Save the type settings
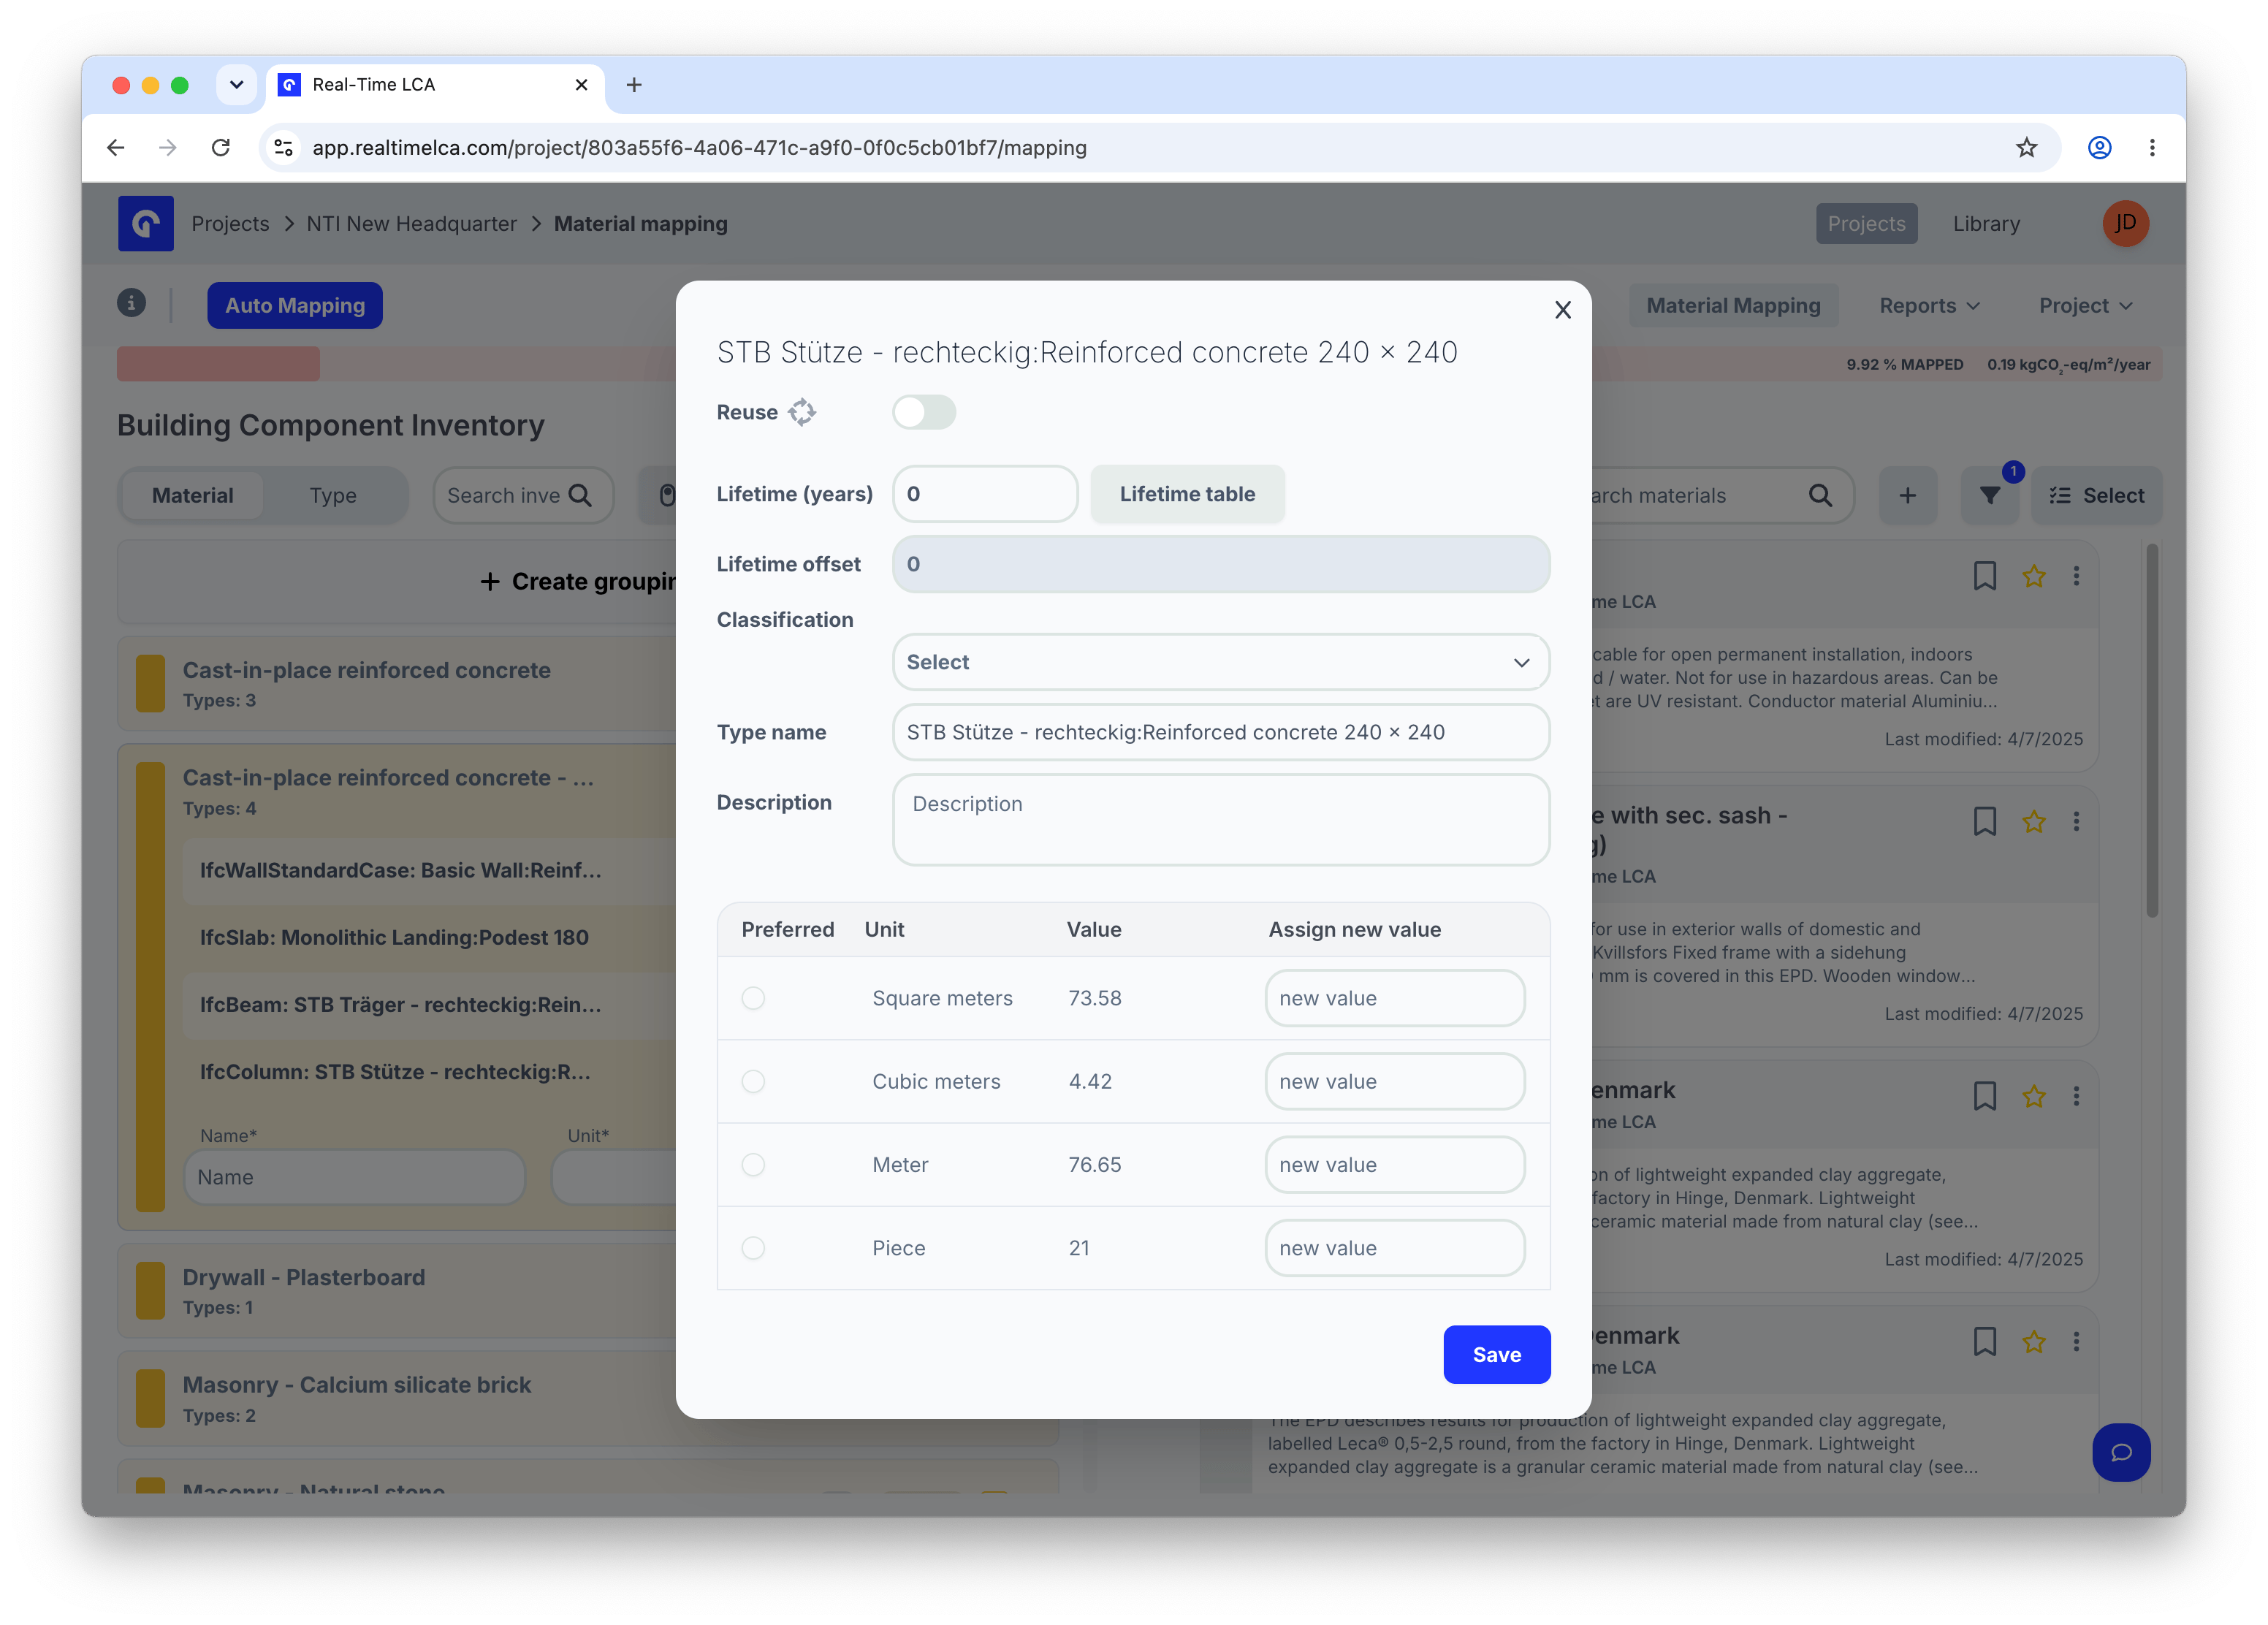Viewport: 2268px width, 1625px height. (1496, 1355)
